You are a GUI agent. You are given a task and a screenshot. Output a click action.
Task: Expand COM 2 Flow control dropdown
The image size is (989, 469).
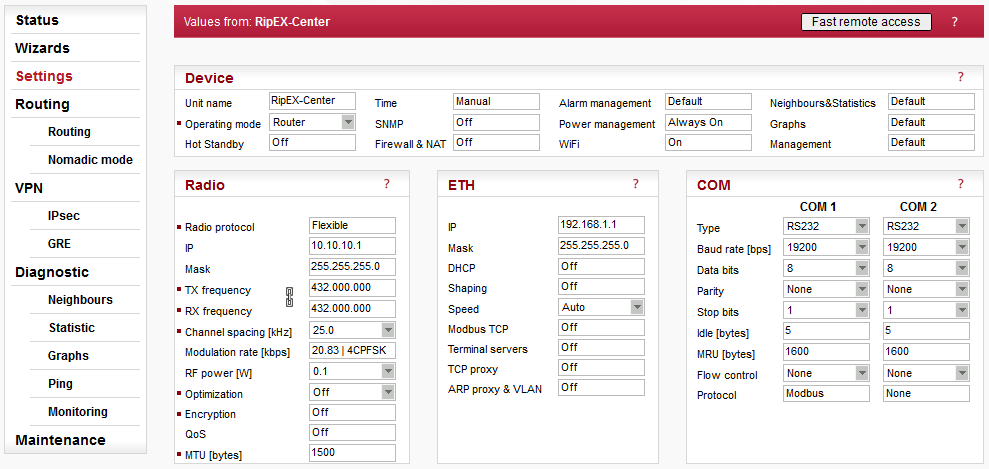point(962,373)
